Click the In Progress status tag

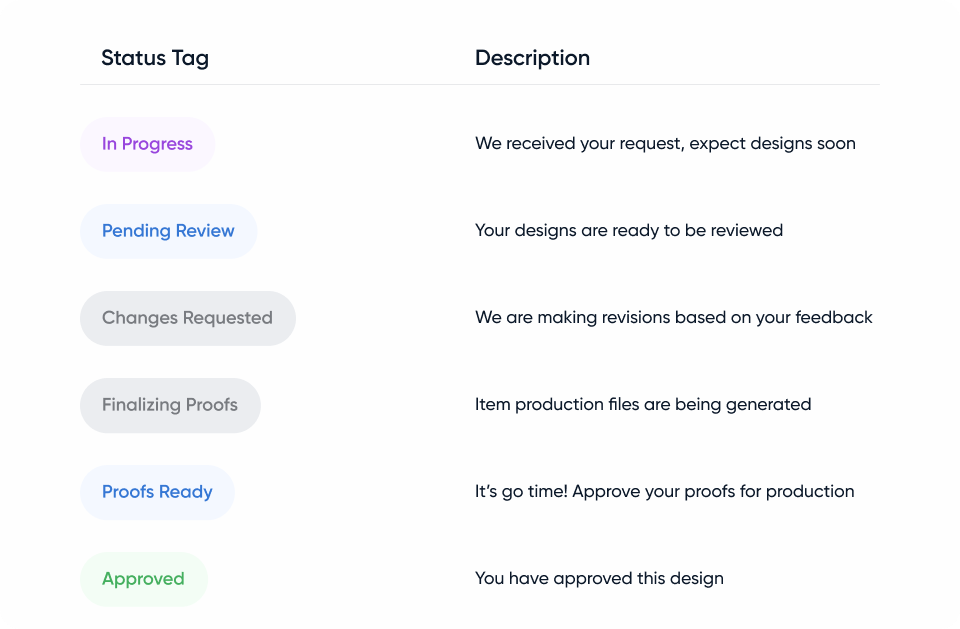[147, 144]
